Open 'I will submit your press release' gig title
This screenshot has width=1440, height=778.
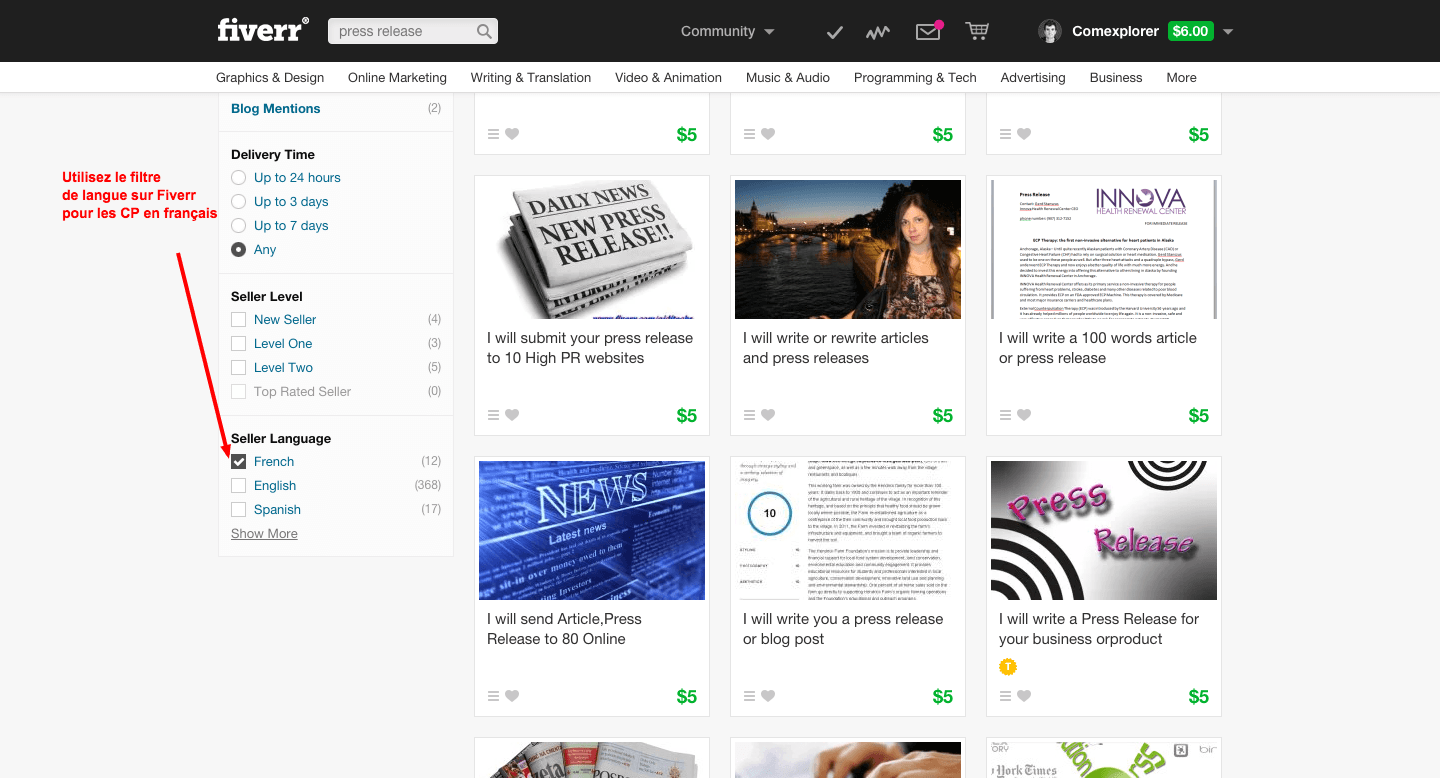pyautogui.click(x=590, y=348)
